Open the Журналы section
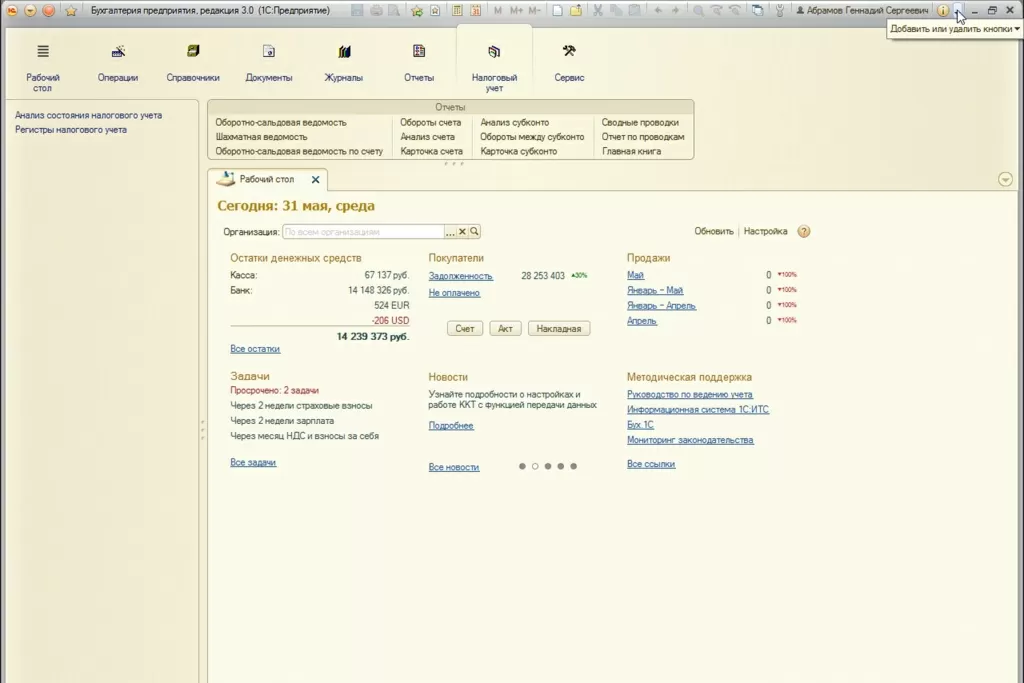Viewport: 1024px width, 683px height. pyautogui.click(x=344, y=63)
